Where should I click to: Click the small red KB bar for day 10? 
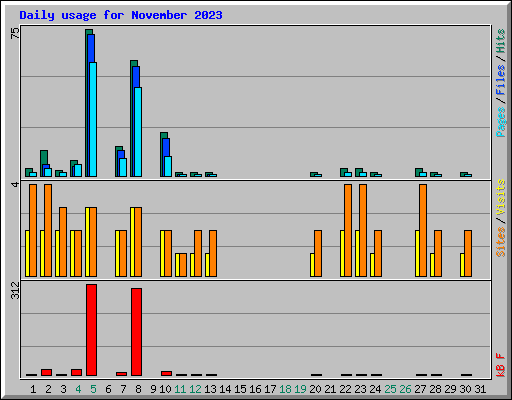(x=166, y=373)
